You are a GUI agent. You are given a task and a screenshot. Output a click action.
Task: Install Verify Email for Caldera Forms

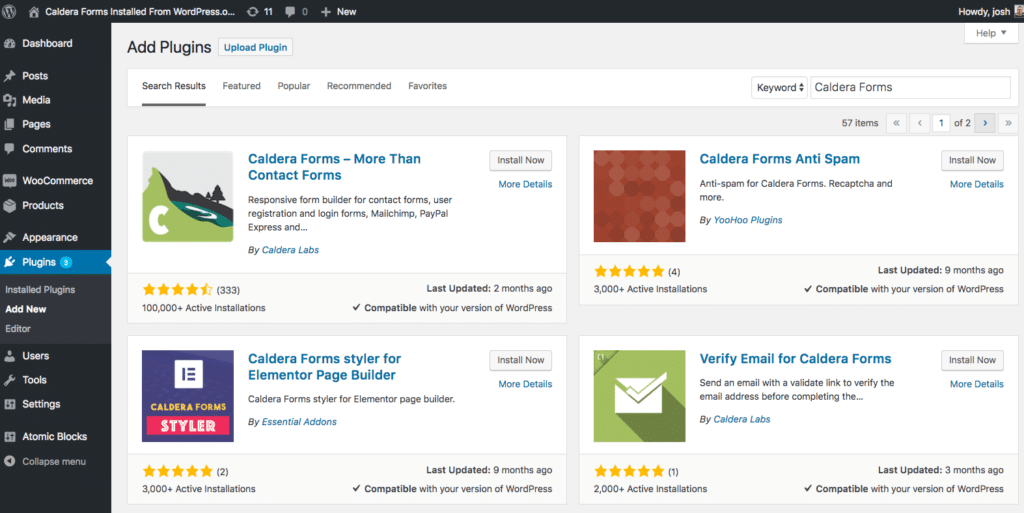coord(972,360)
